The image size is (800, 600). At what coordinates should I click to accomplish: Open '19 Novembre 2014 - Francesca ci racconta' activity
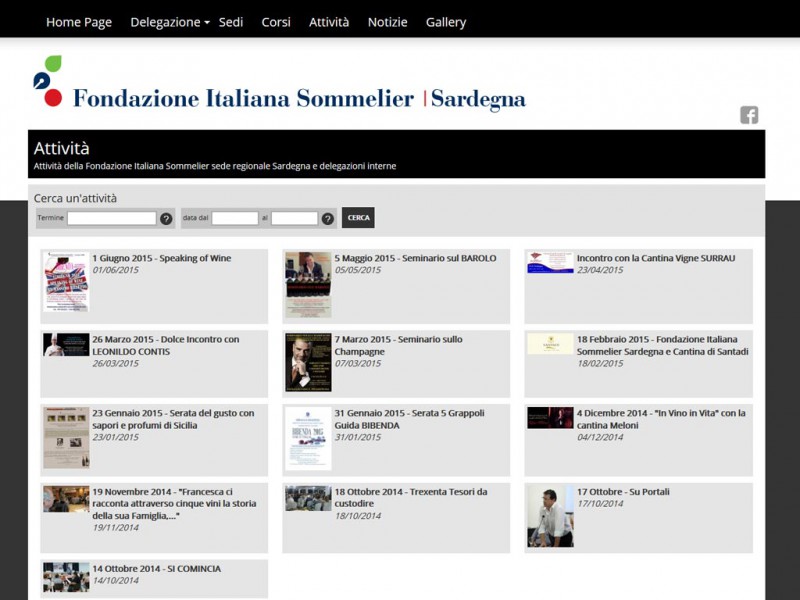click(174, 504)
